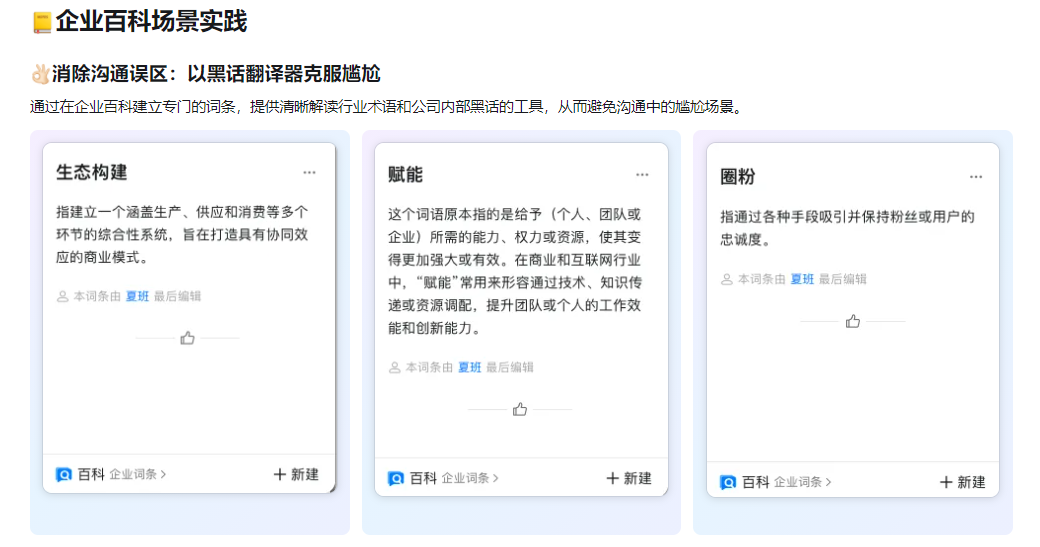Expand 企业词条 in the 圈粉 card
Viewport: 1040px width, 547px height.
[802, 483]
